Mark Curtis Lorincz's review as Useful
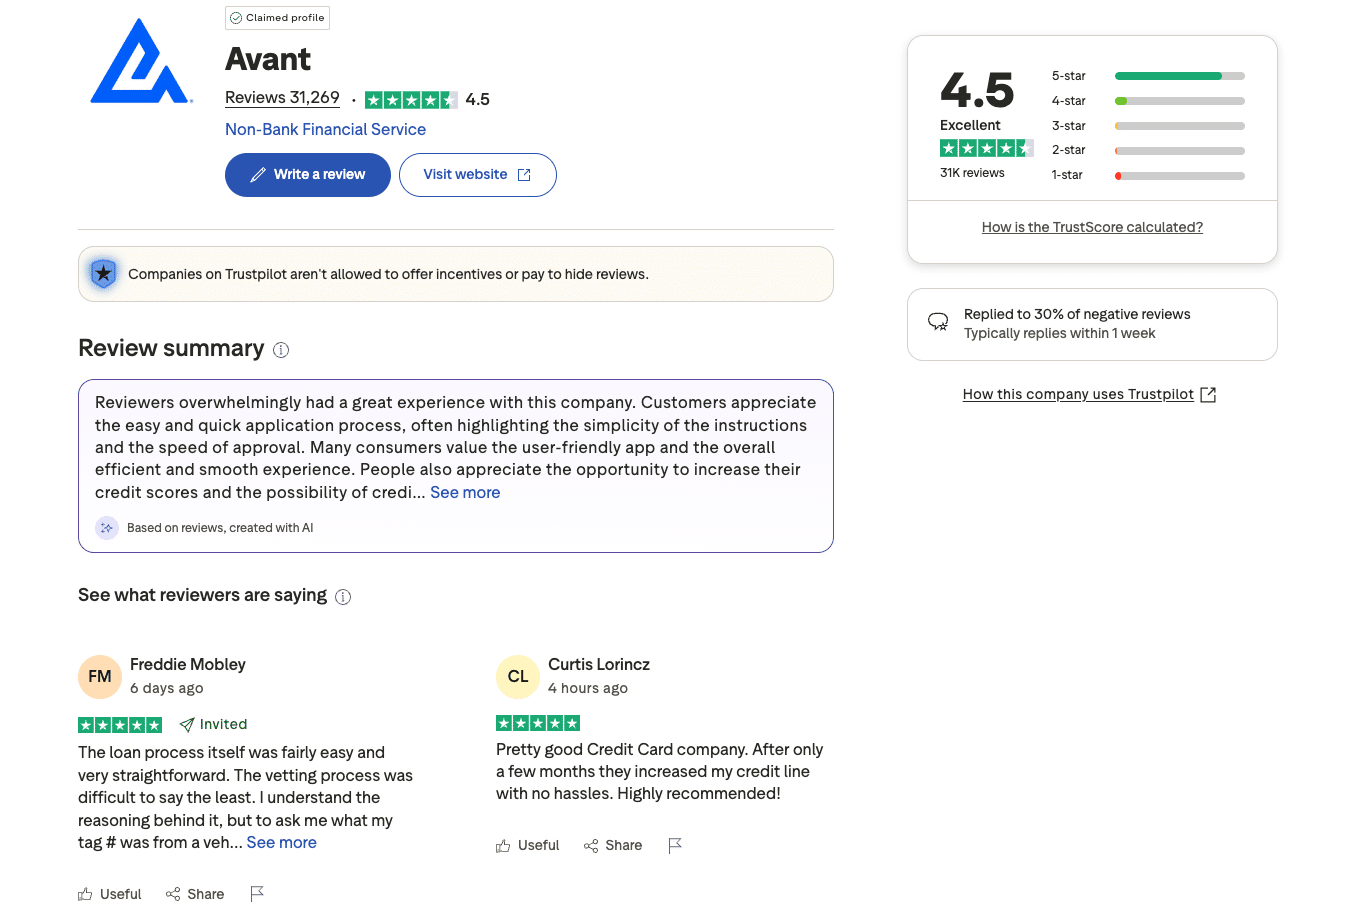 527,845
